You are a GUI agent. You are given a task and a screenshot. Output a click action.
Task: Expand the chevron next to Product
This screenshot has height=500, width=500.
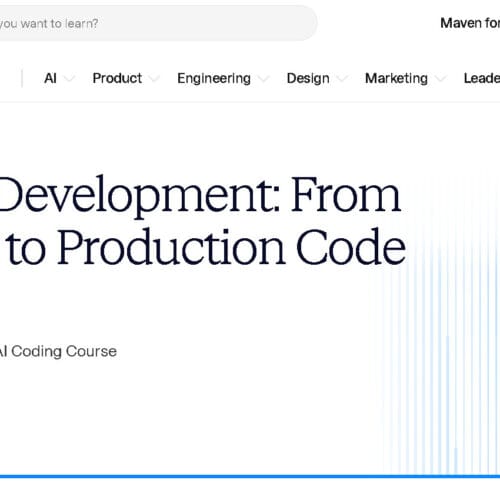click(154, 79)
